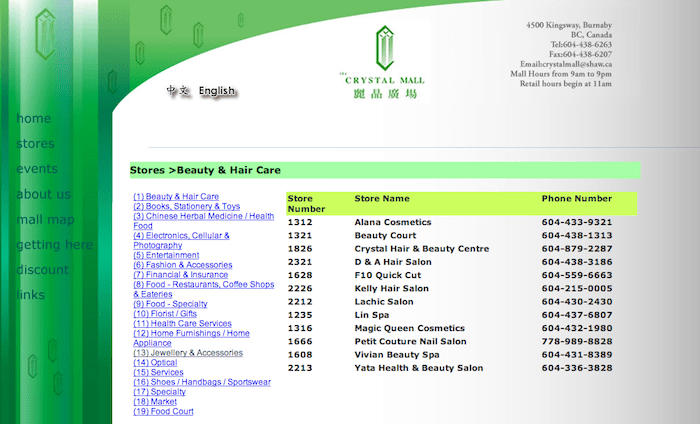700x424 pixels.
Task: Open the home page from sidebar
Action: tap(33, 119)
